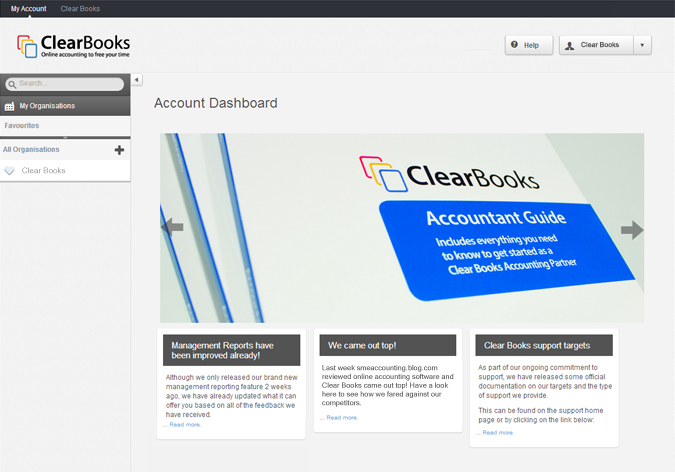Open the Accountant Guide banner image
Screen dimensions: 675x472
(402, 228)
